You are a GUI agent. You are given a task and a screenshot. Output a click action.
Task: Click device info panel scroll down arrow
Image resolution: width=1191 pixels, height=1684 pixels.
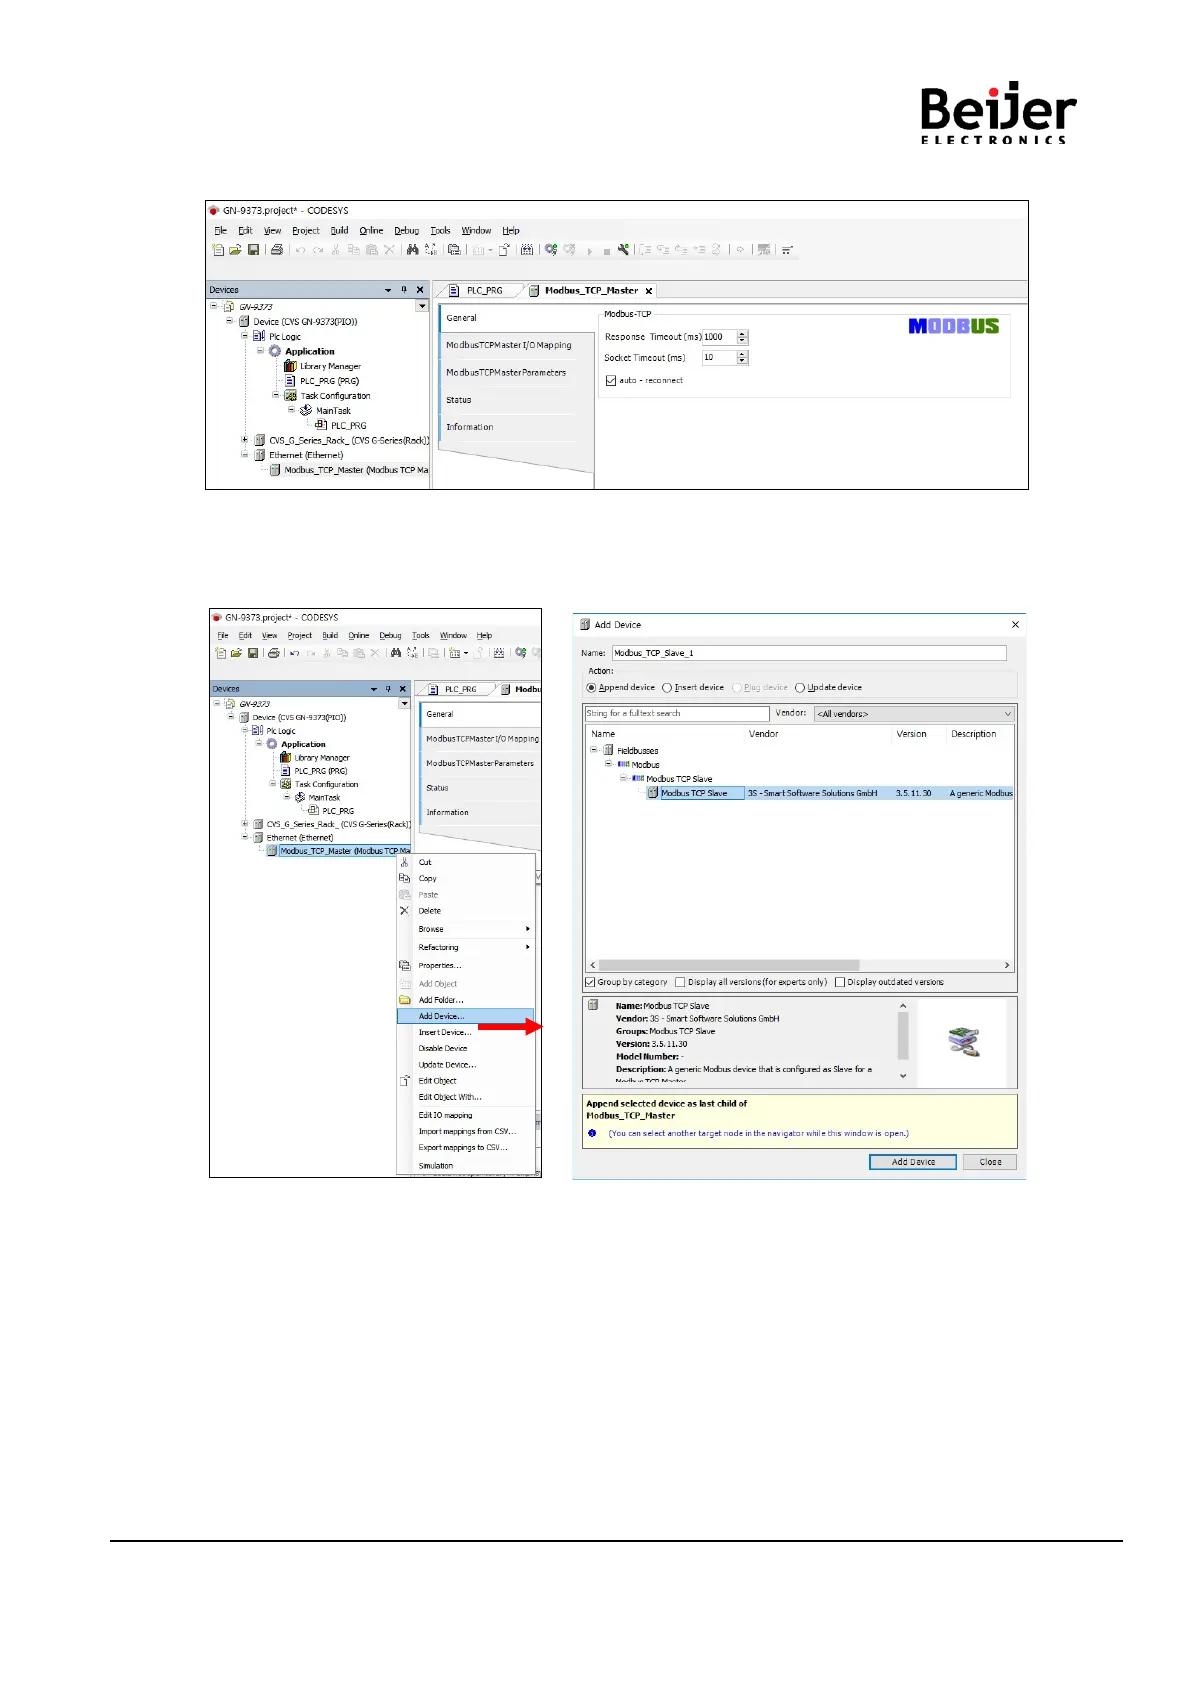pyautogui.click(x=903, y=1076)
